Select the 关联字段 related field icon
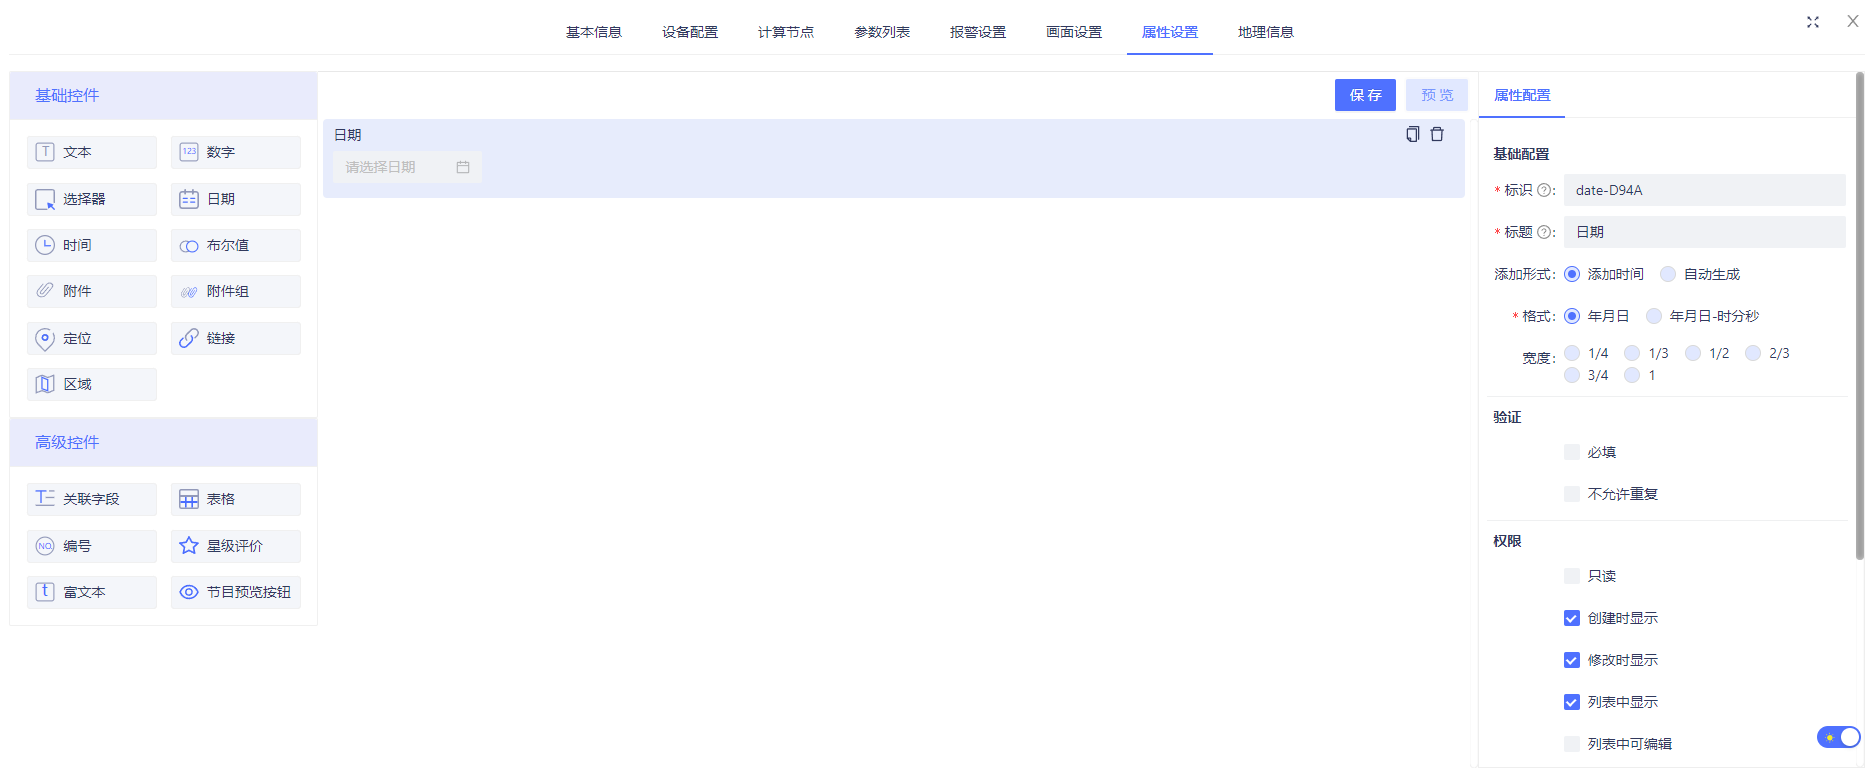The height and width of the screenshot is (773, 1868). click(45, 498)
